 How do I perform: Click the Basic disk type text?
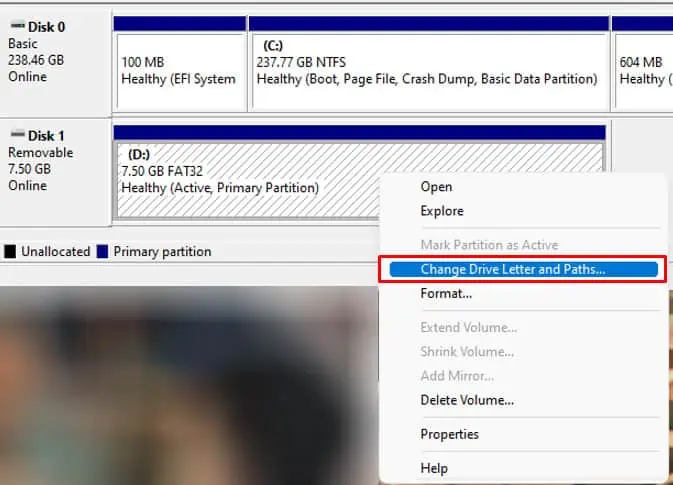[23, 43]
